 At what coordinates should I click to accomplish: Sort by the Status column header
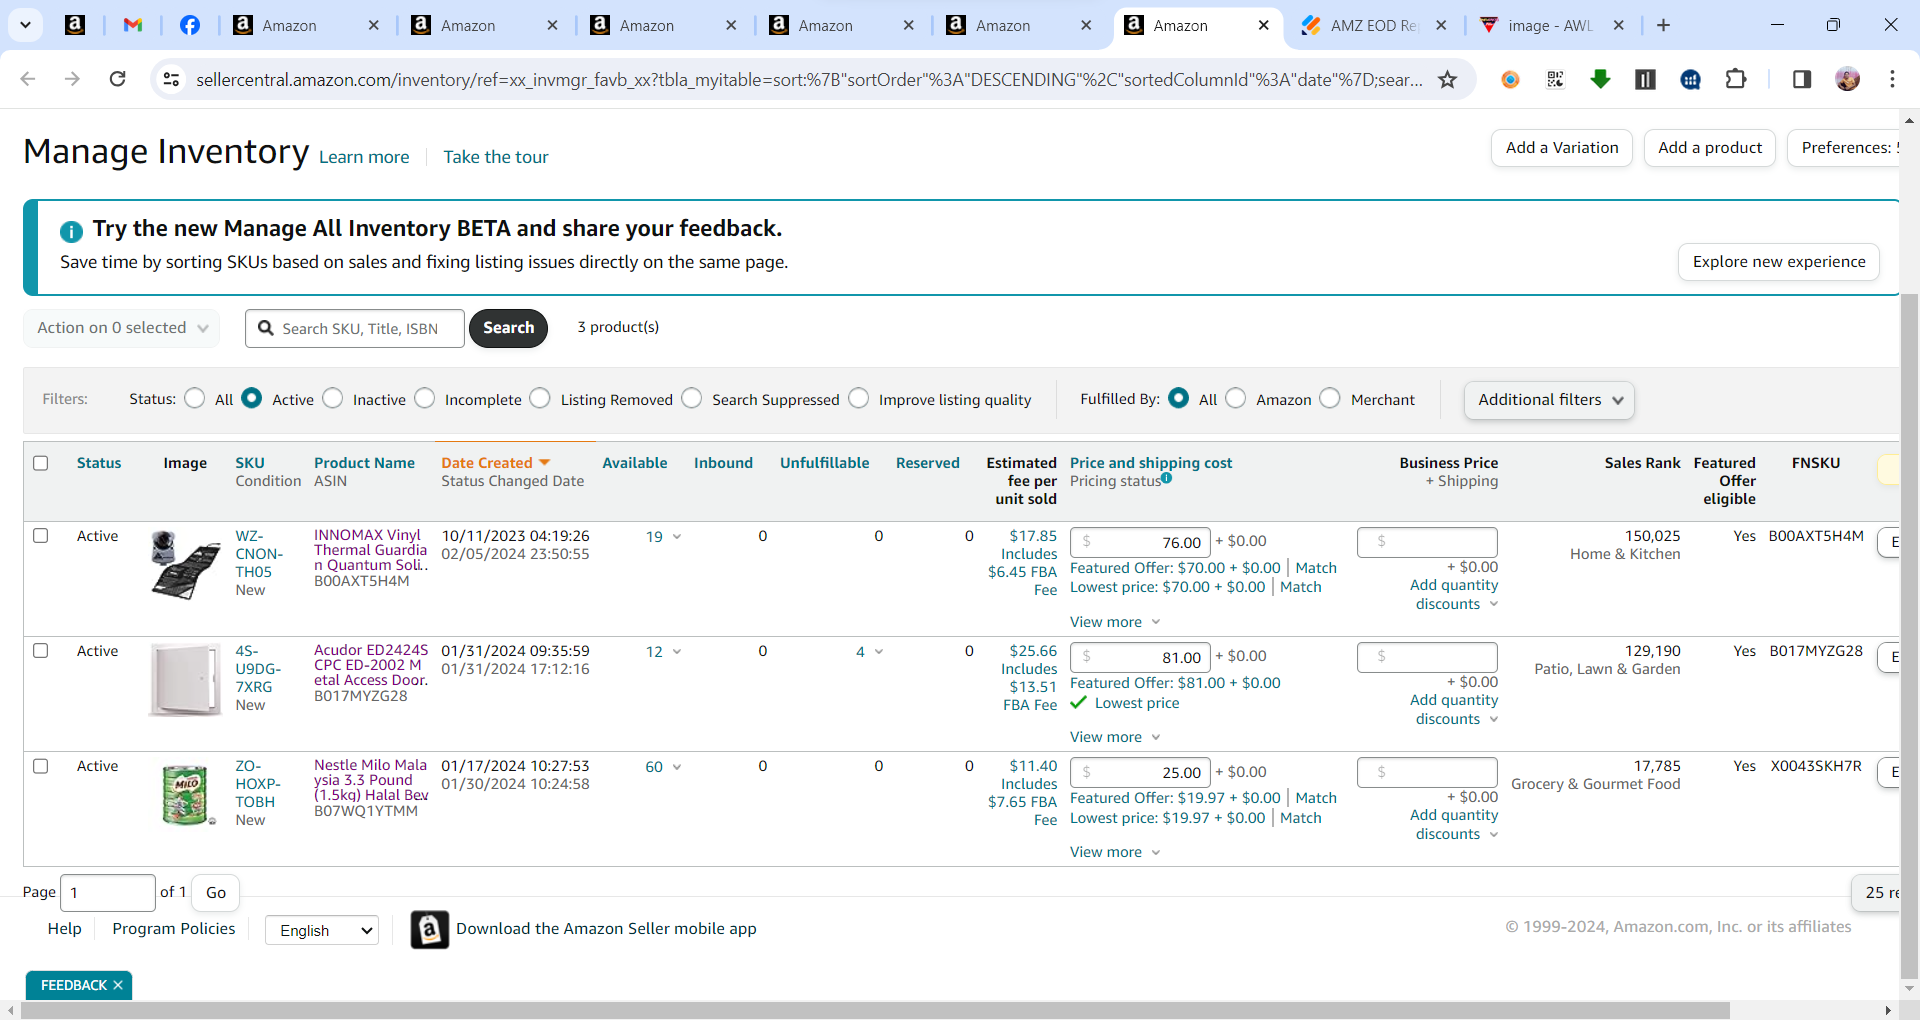99,463
